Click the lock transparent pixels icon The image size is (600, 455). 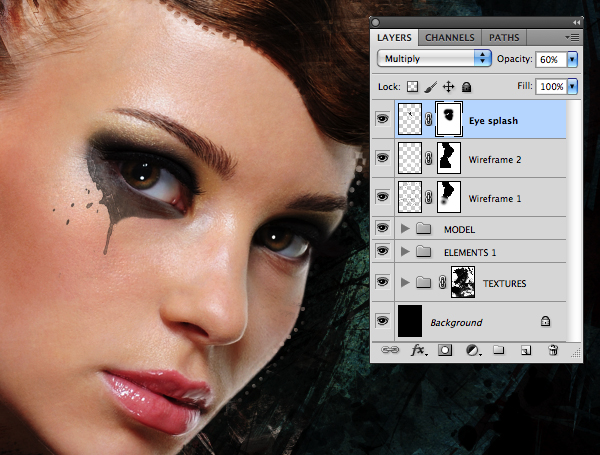(412, 86)
